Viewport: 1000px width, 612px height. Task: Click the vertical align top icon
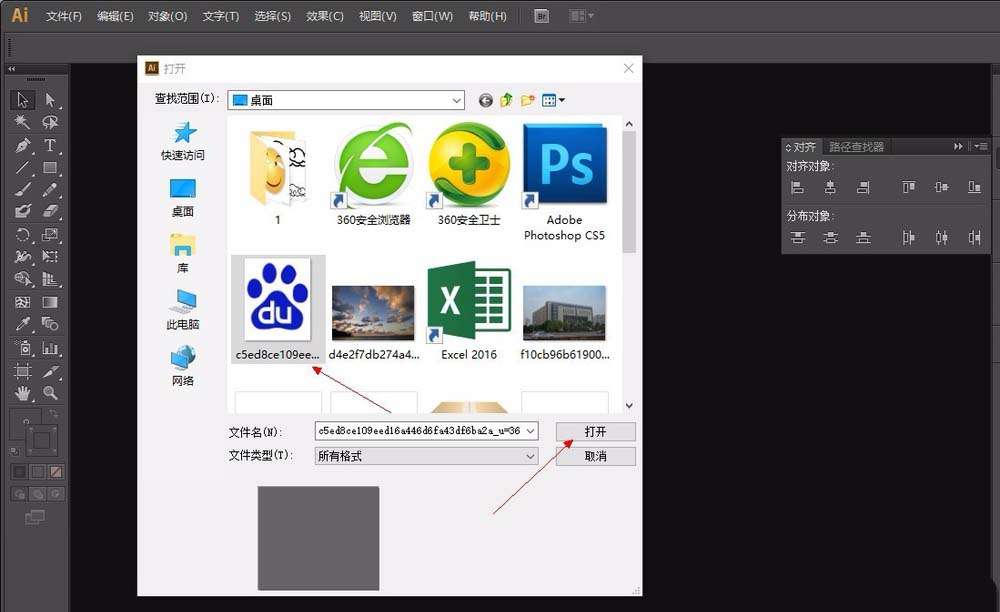point(908,187)
